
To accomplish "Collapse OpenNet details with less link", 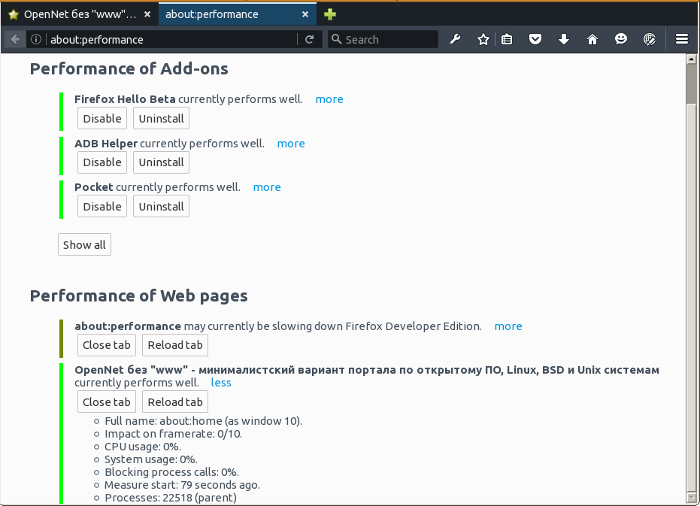I will 221,383.
